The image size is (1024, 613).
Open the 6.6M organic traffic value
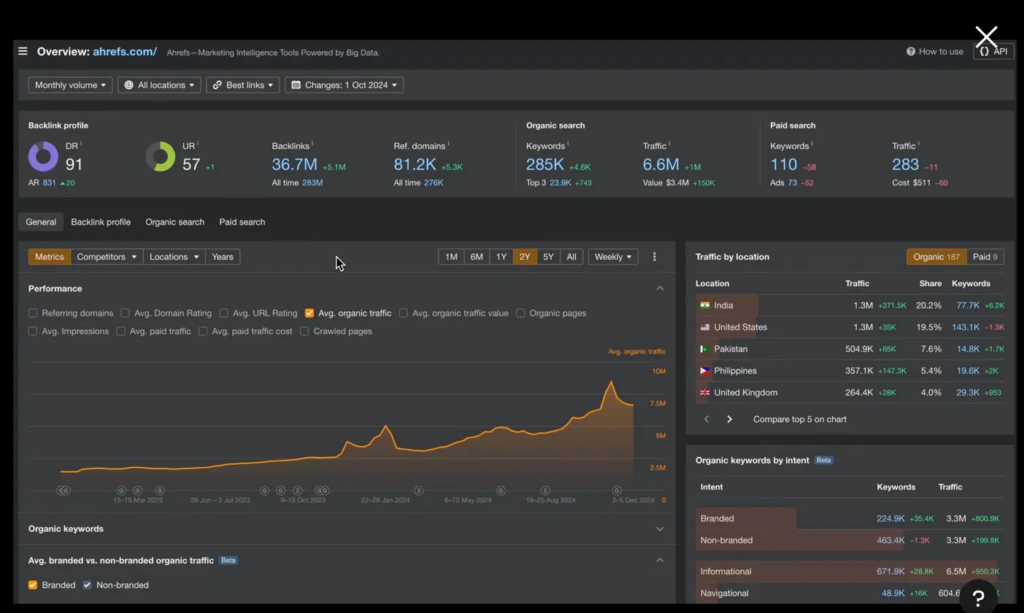[661, 165]
